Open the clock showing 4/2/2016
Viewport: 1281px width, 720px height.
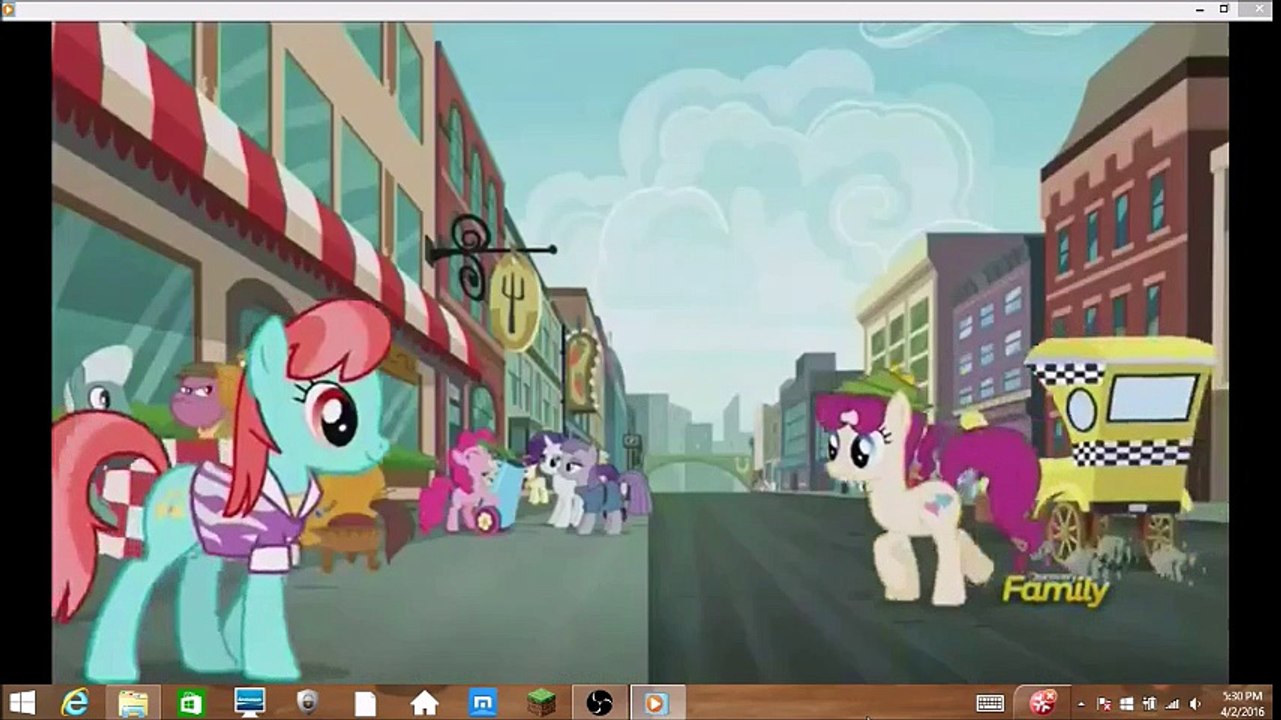1241,703
